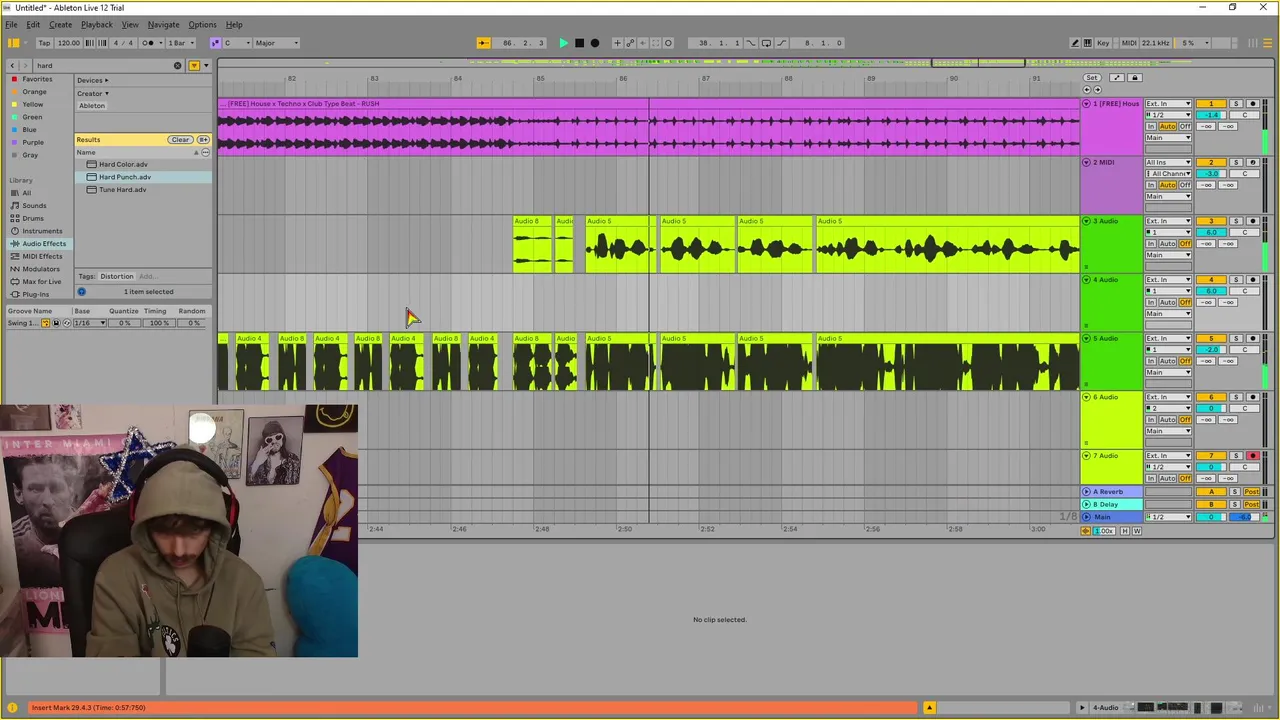This screenshot has width=1280, height=720.
Task: Disarm track 7 Audio record button
Action: coord(1252,456)
